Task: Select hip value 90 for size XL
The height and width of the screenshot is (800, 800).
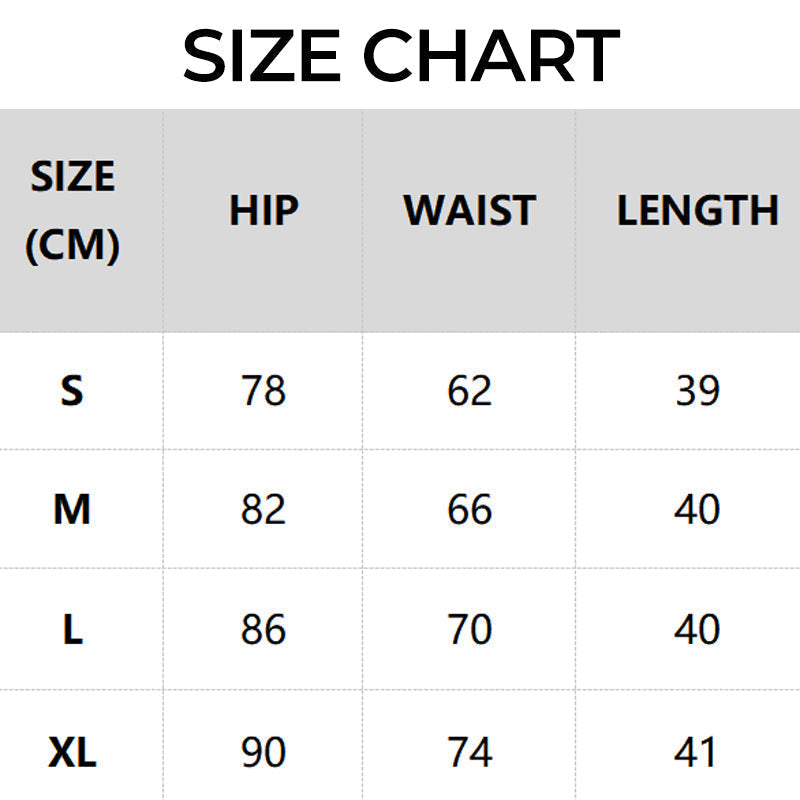Action: 264,752
